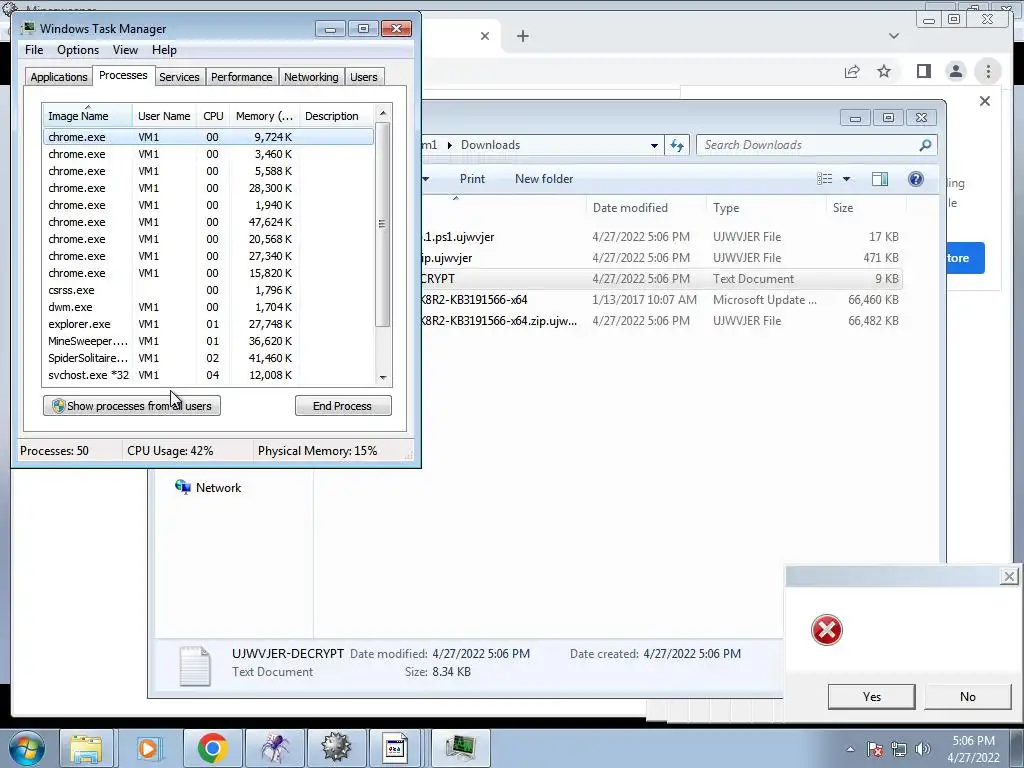1024x768 pixels.
Task: Open Chrome's tab search chevron
Action: 894,36
